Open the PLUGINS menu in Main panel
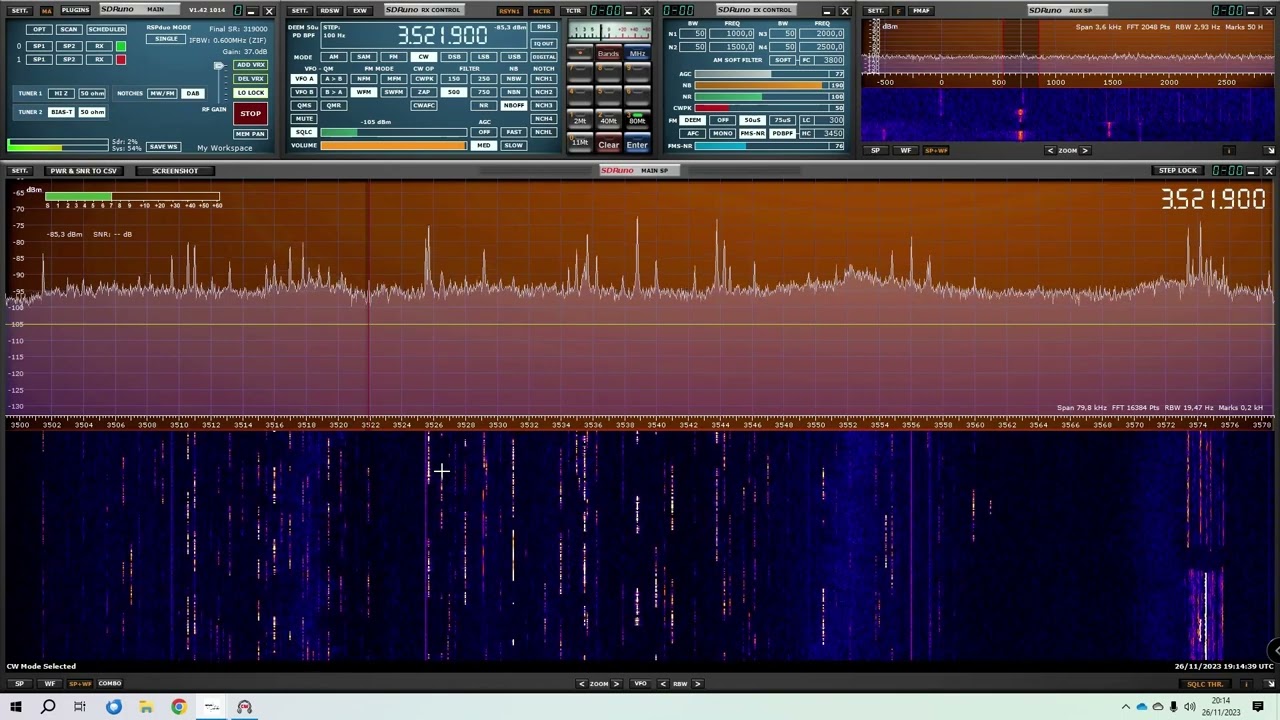Image resolution: width=1280 pixels, height=720 pixels. point(75,10)
